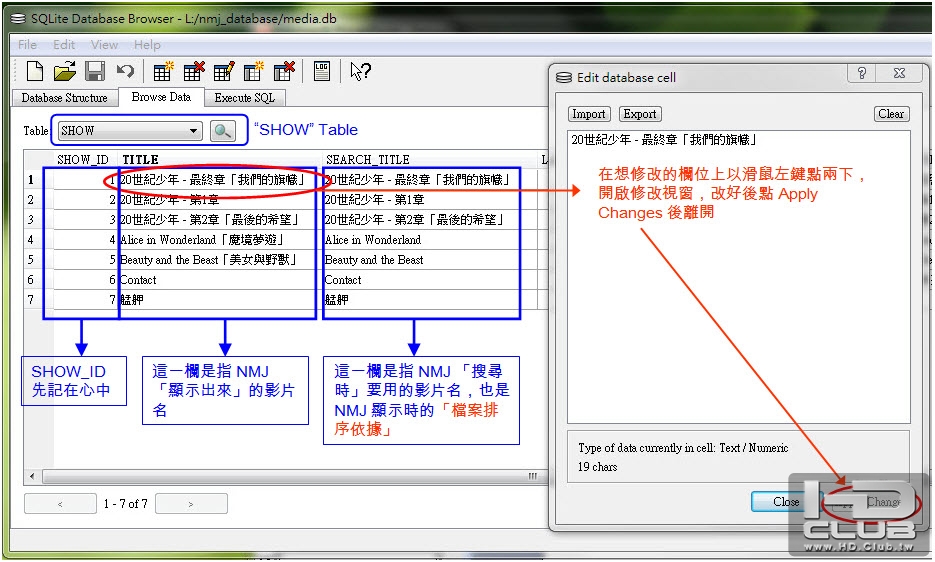Image resolution: width=935 pixels, height=562 pixels.
Task: Open the File menu
Action: (x=27, y=45)
